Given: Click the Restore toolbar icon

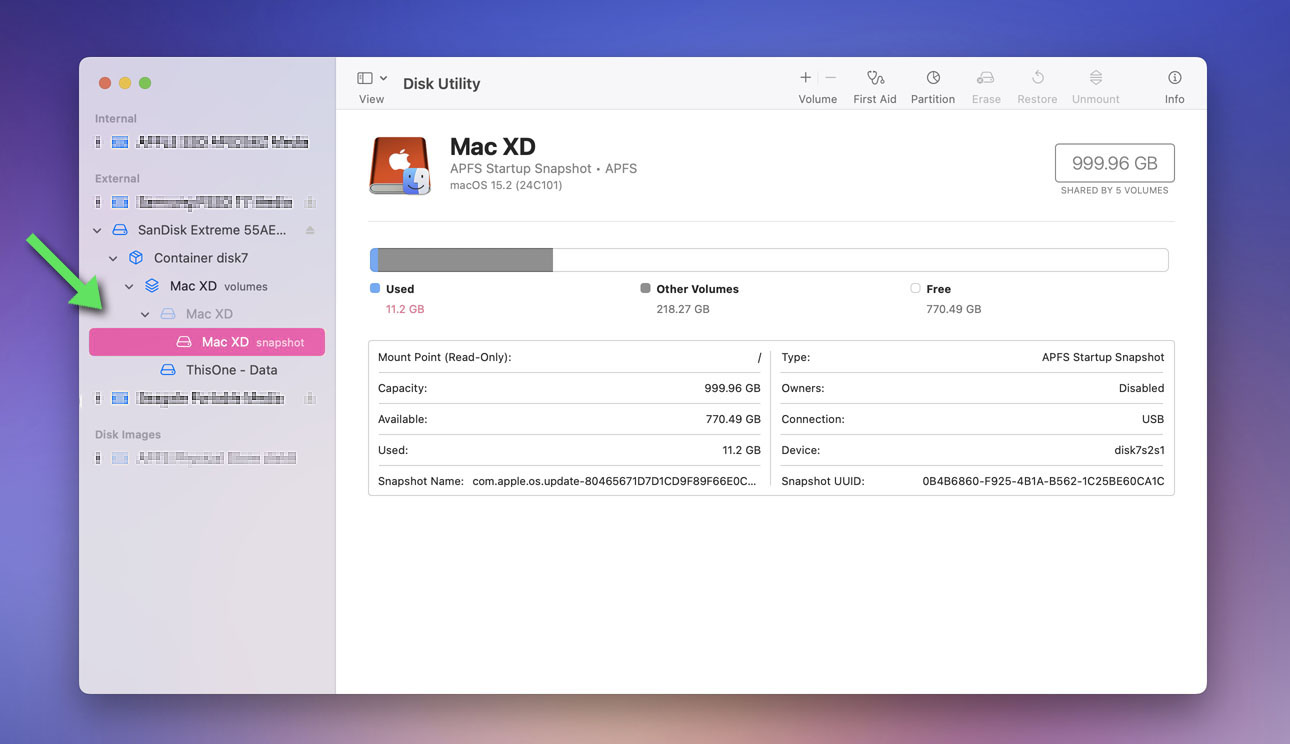Looking at the screenshot, I should tap(1038, 78).
